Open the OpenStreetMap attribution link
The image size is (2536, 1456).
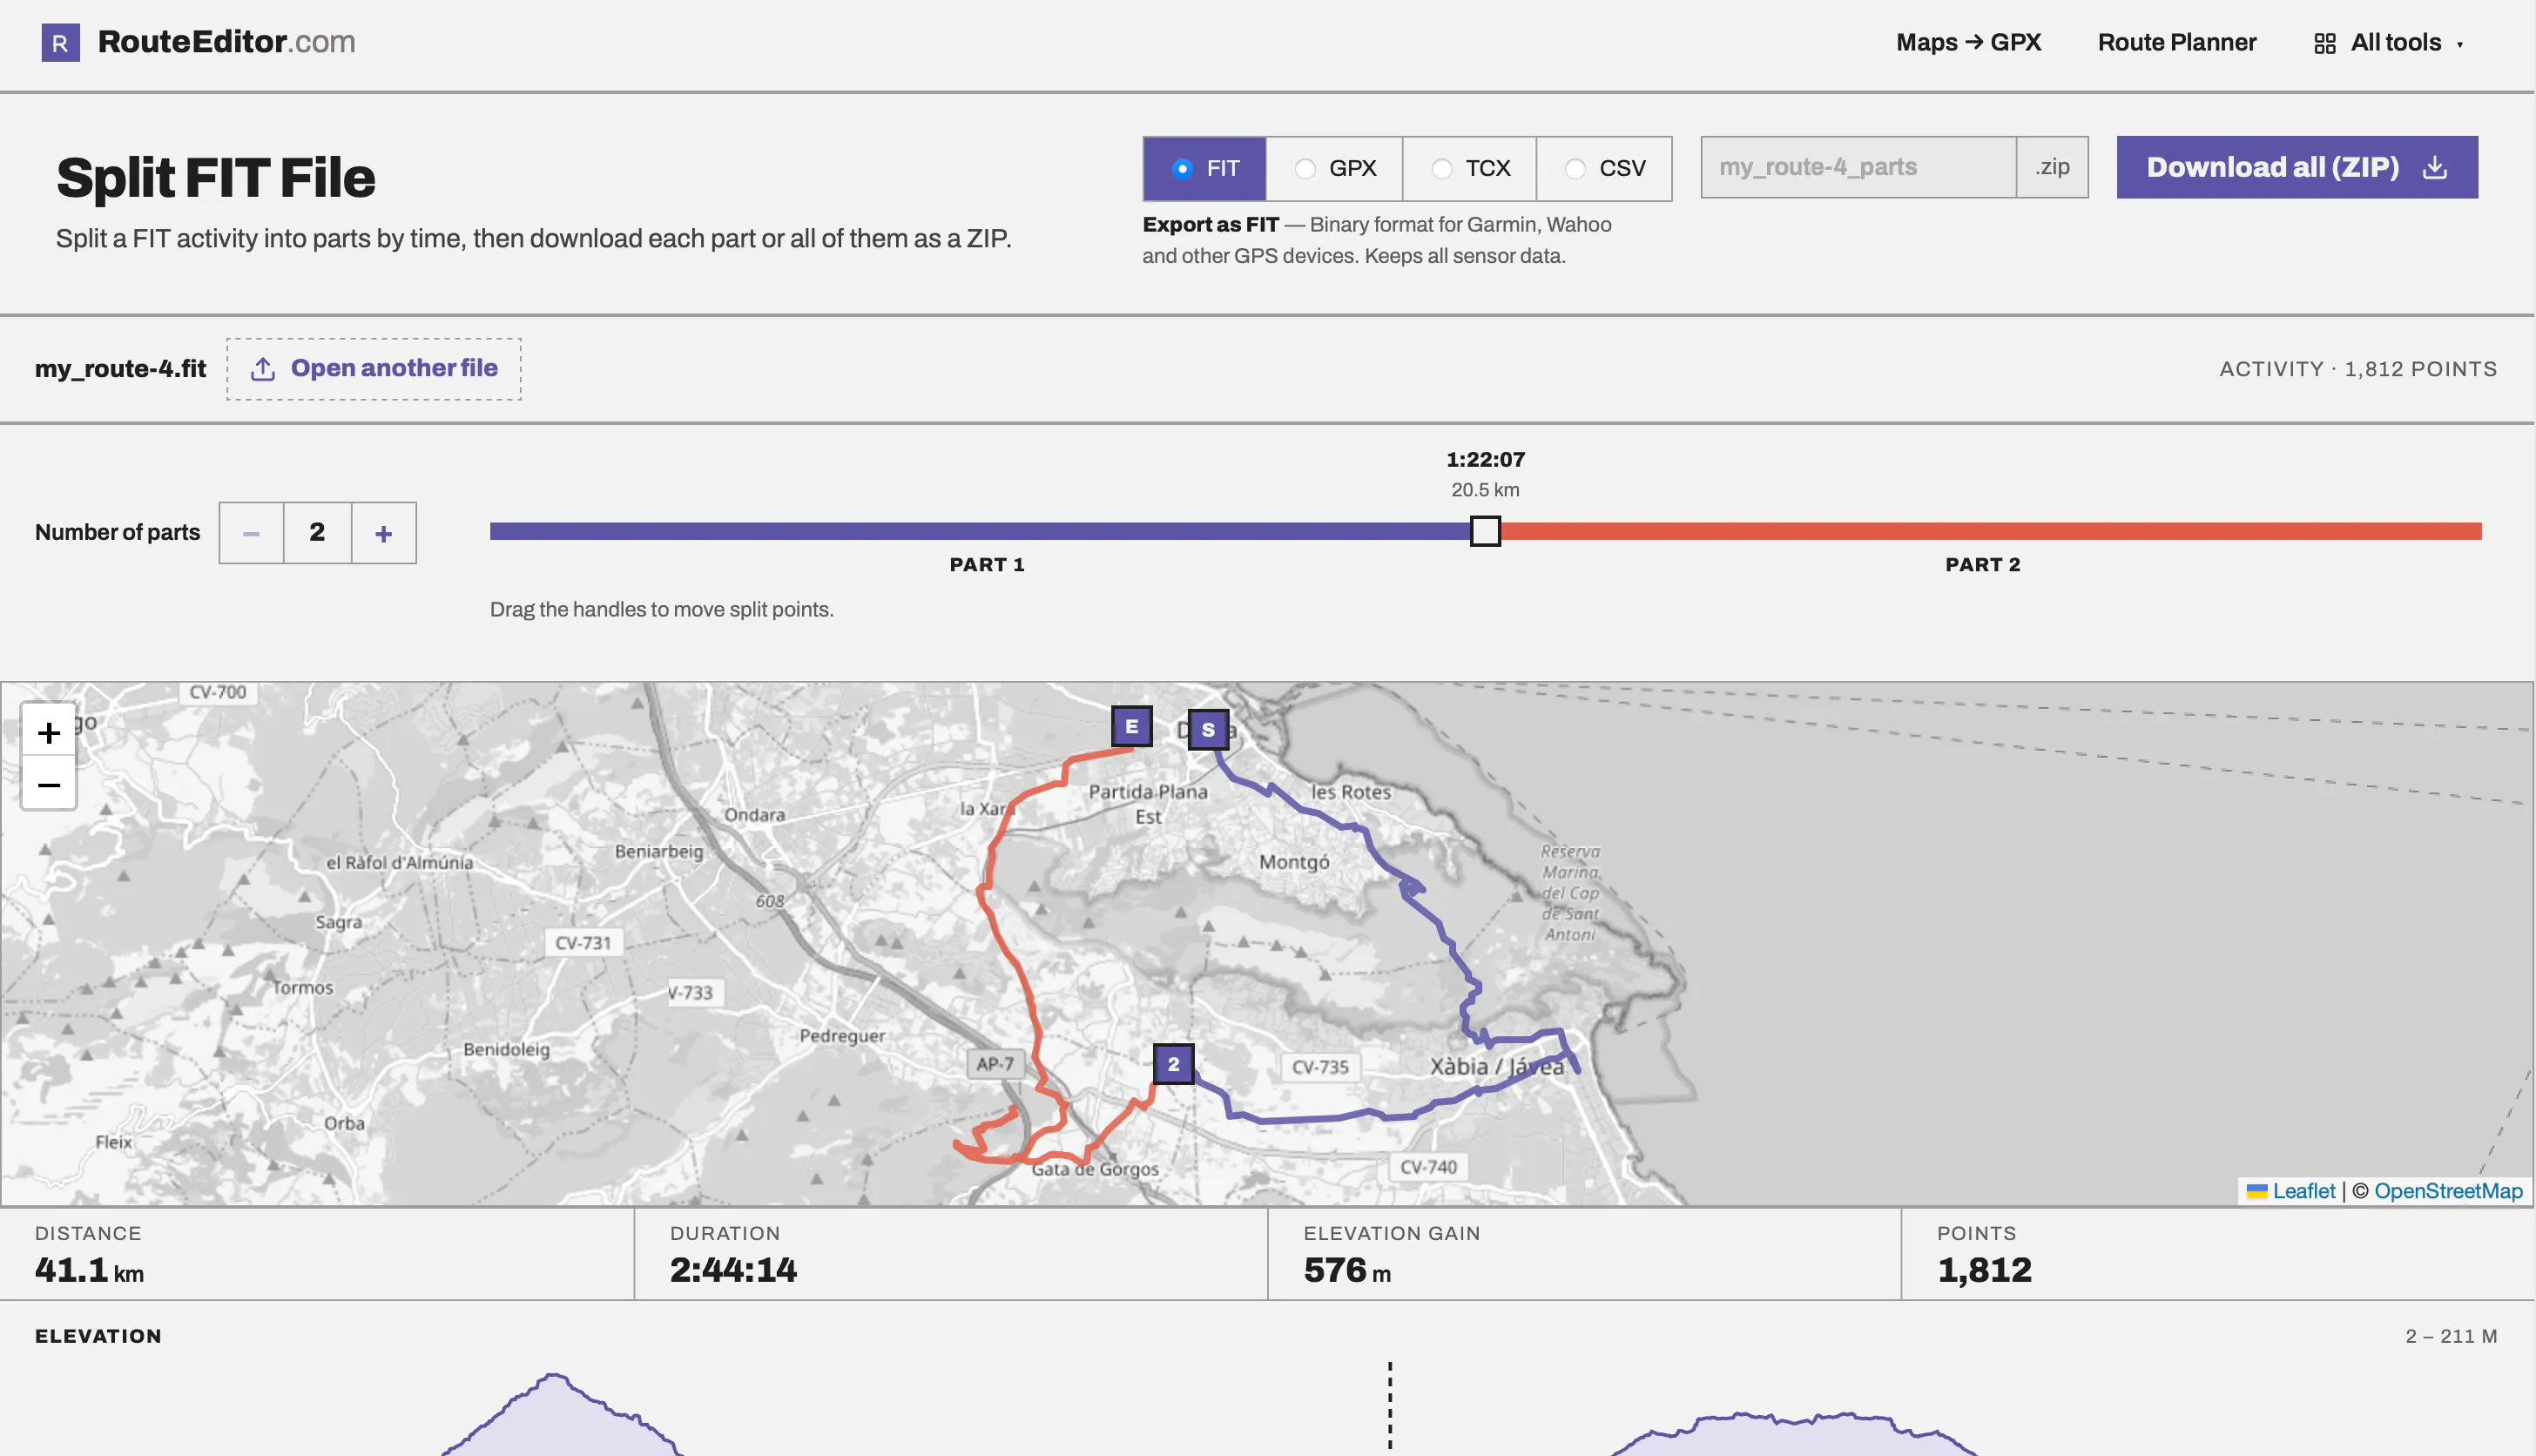pyautogui.click(x=2448, y=1191)
